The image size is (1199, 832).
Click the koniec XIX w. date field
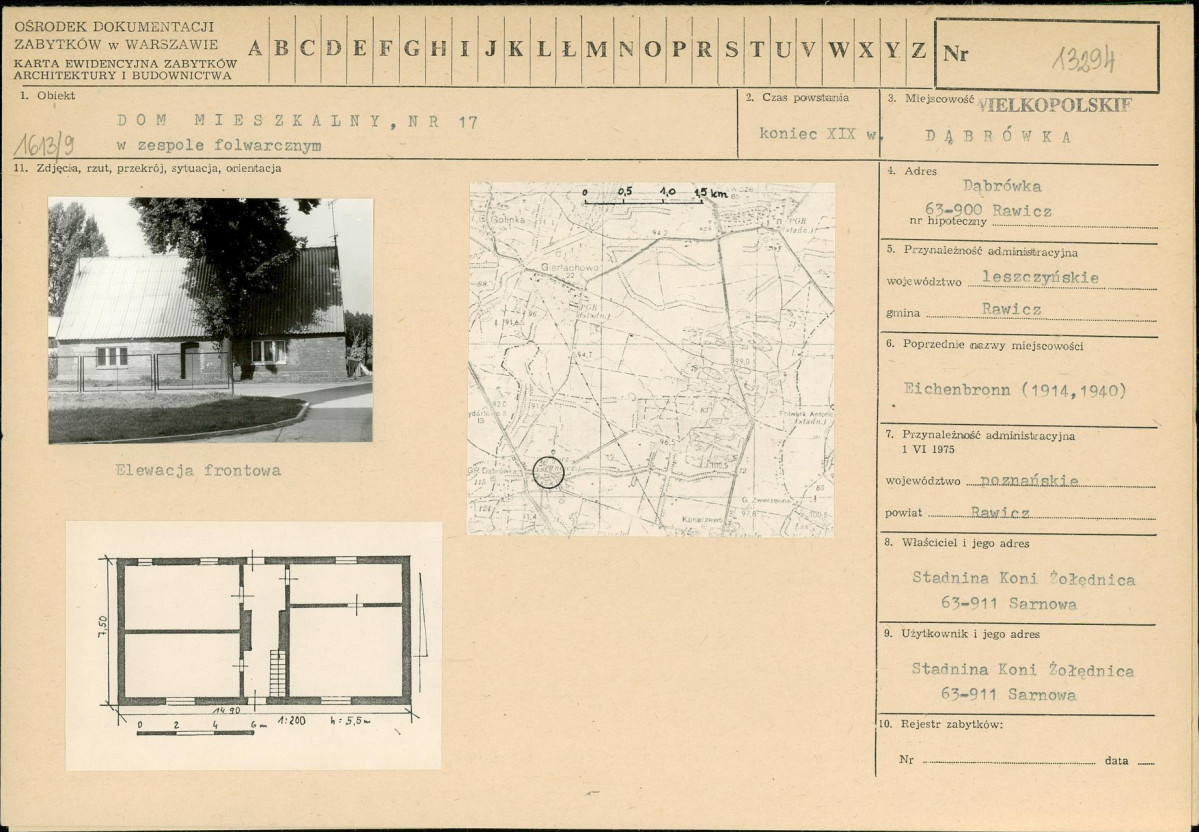(817, 134)
